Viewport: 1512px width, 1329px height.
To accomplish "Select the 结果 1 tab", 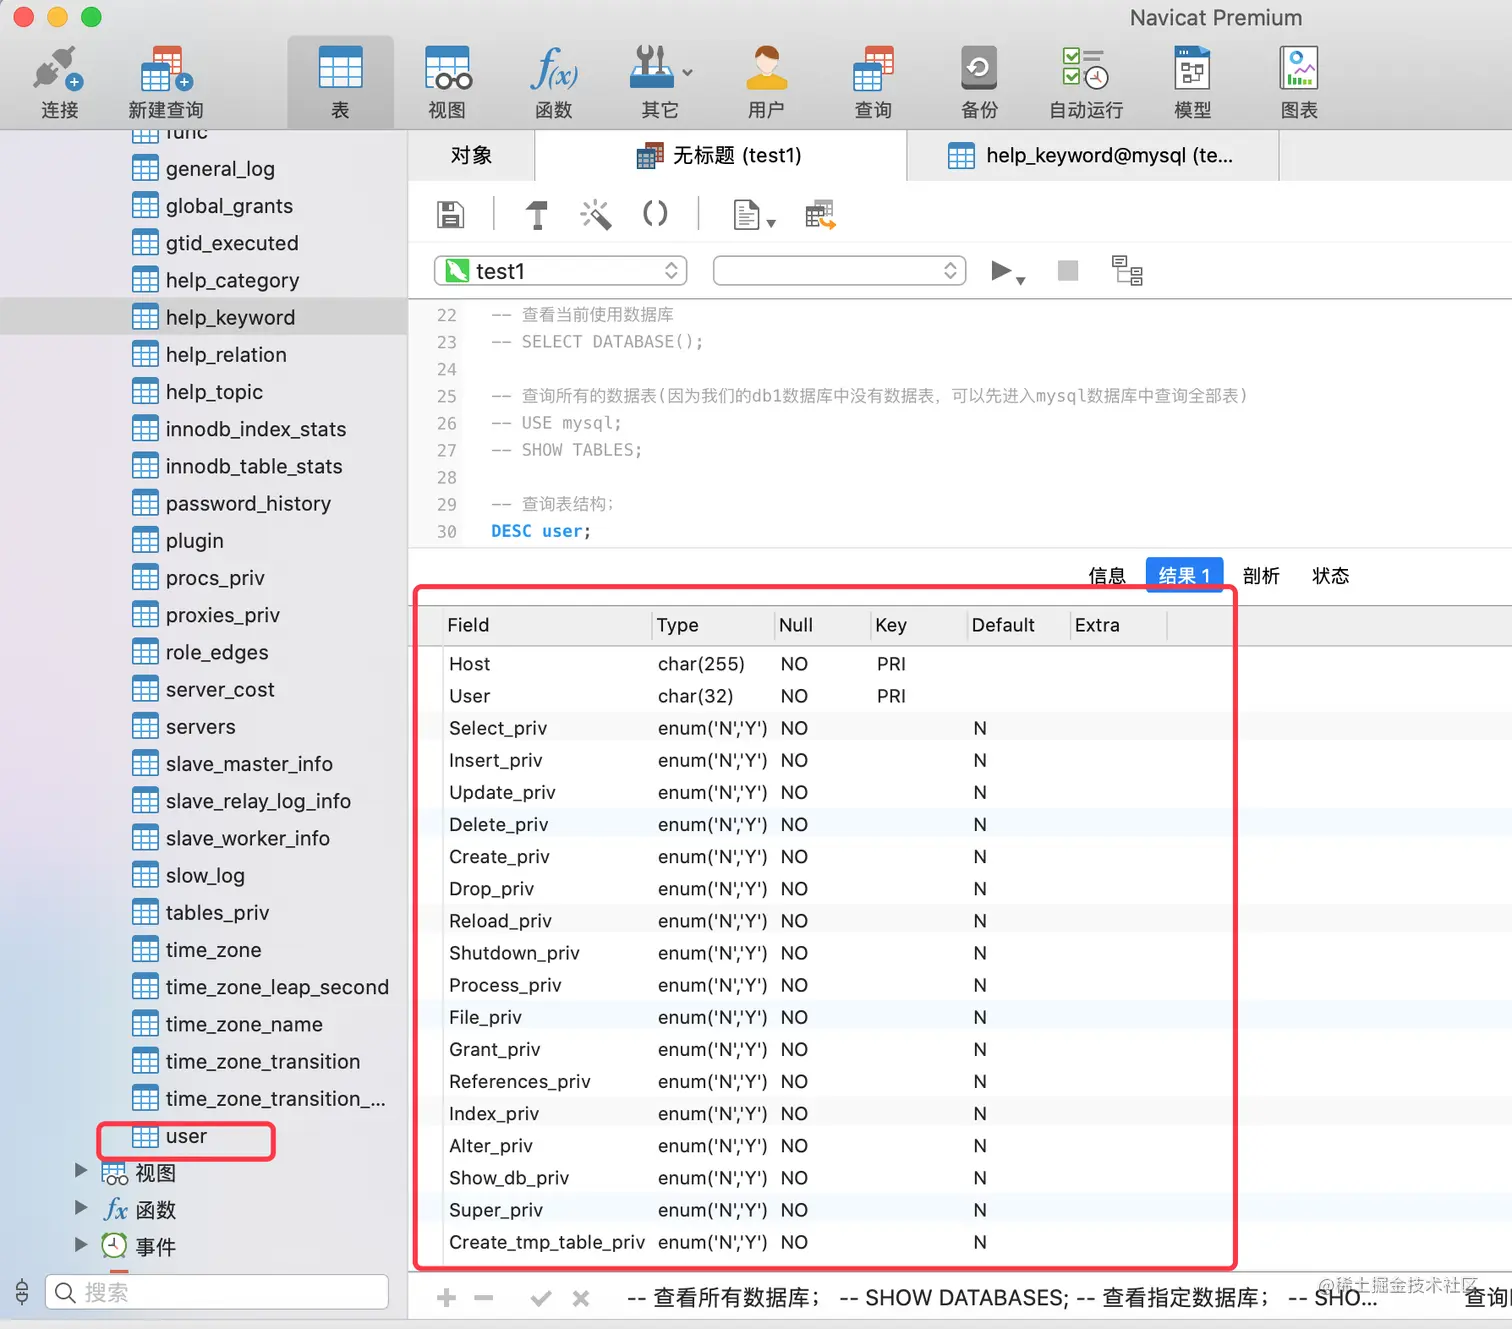I will 1184,575.
